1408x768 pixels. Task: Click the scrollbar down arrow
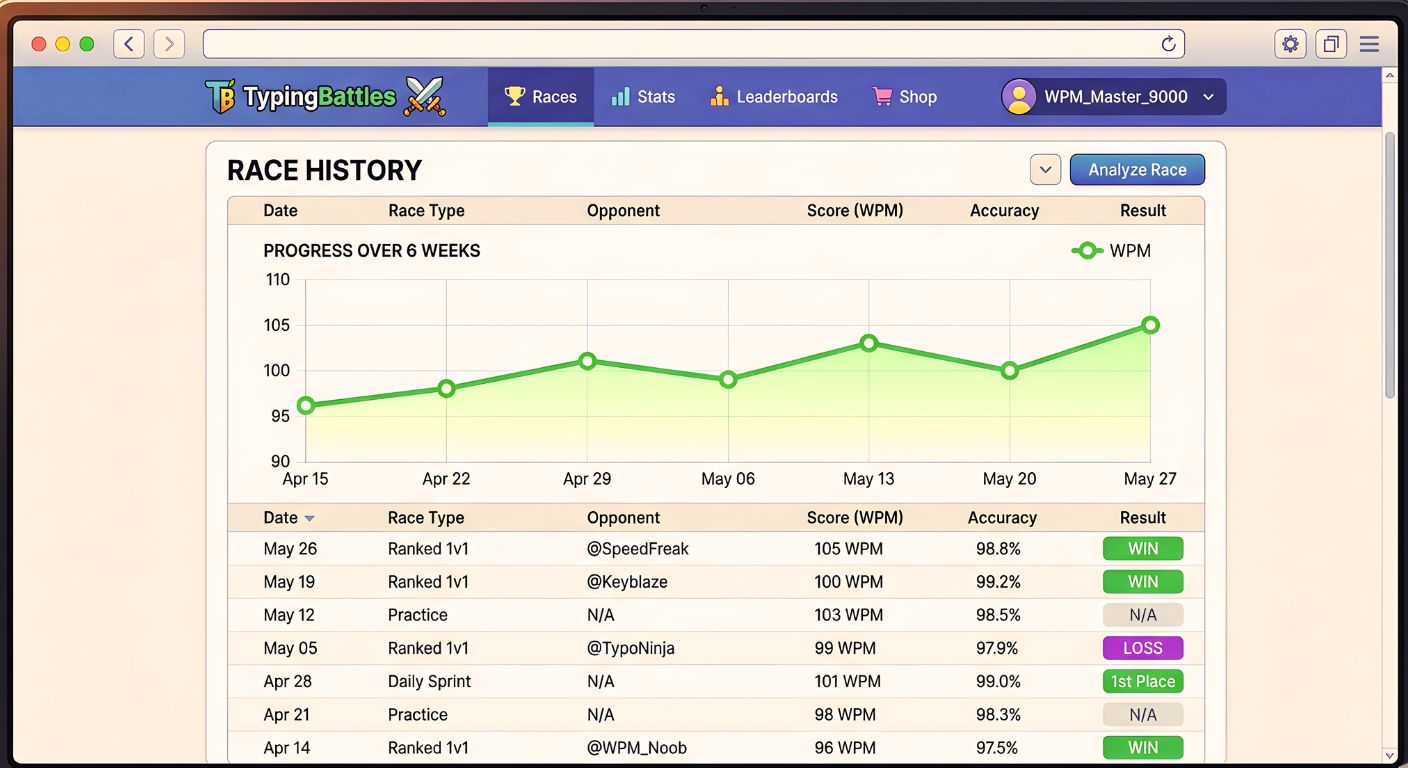click(x=1389, y=755)
